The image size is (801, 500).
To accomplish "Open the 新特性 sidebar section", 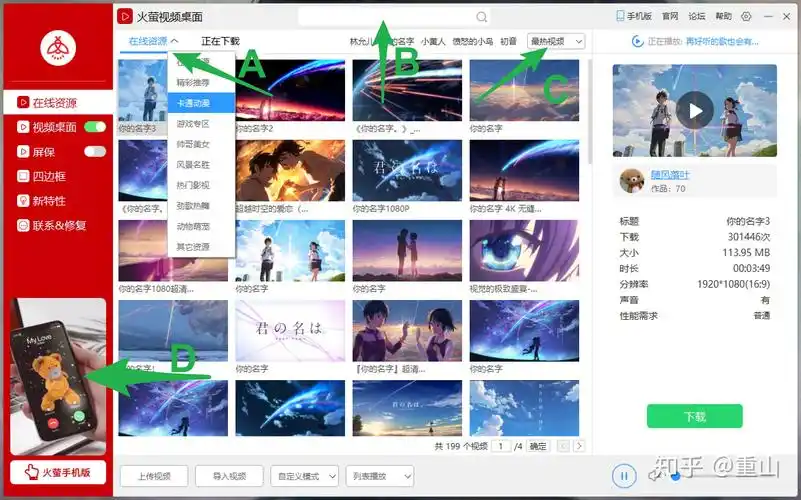I will pyautogui.click(x=41, y=201).
